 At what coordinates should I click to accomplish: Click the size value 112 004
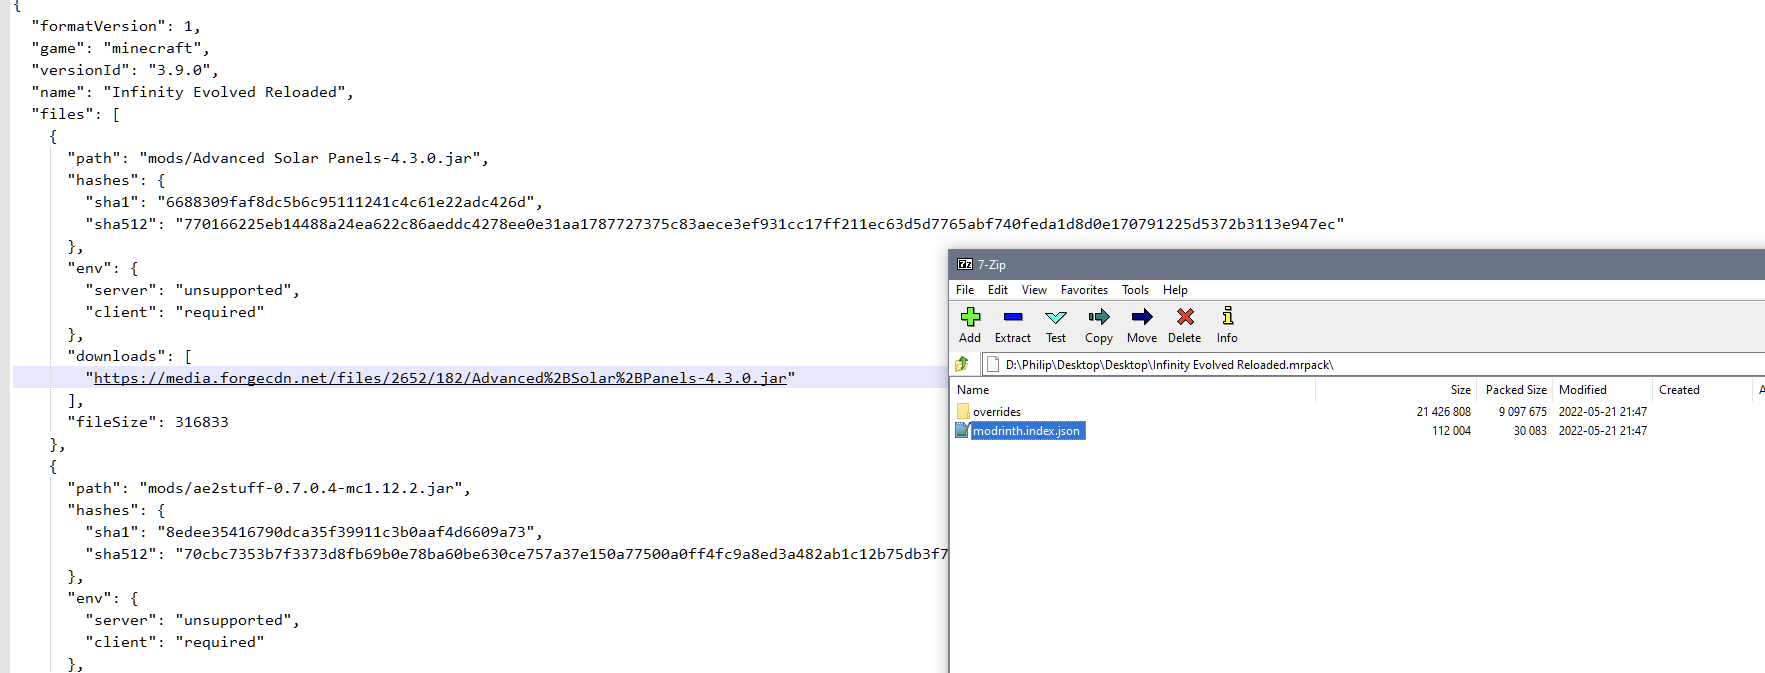pos(1451,430)
